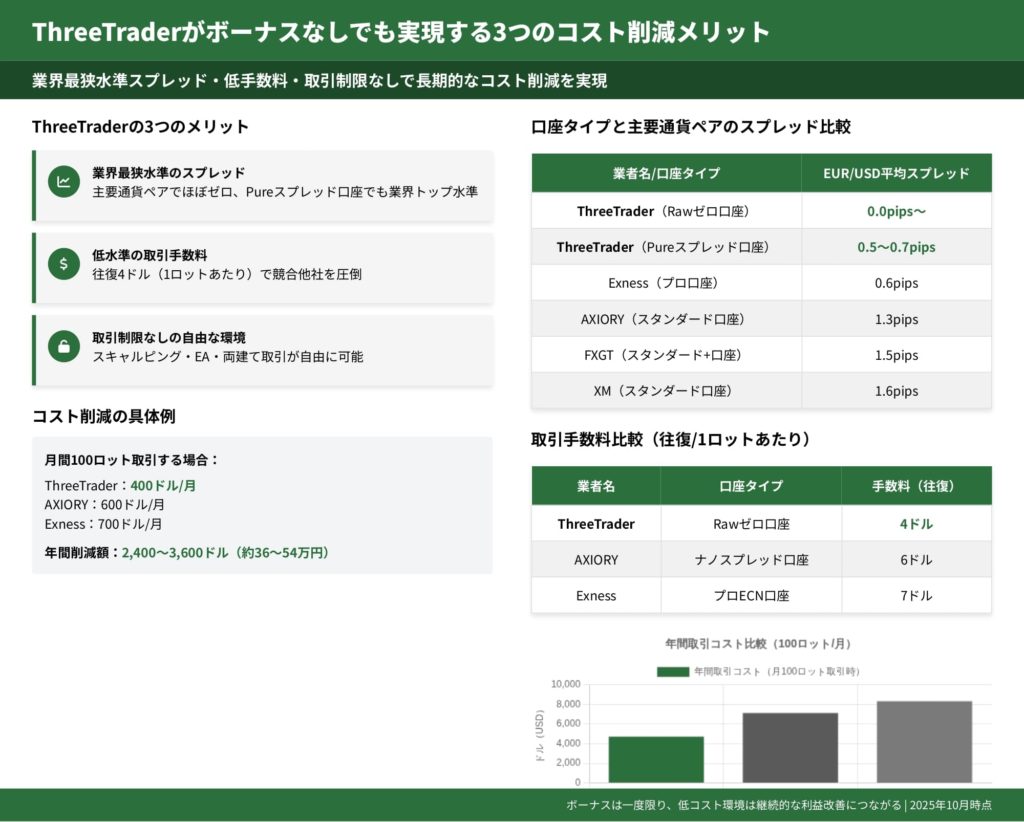Click the Exness（プロ口座） row label
The image size is (1024, 822).
pos(666,283)
